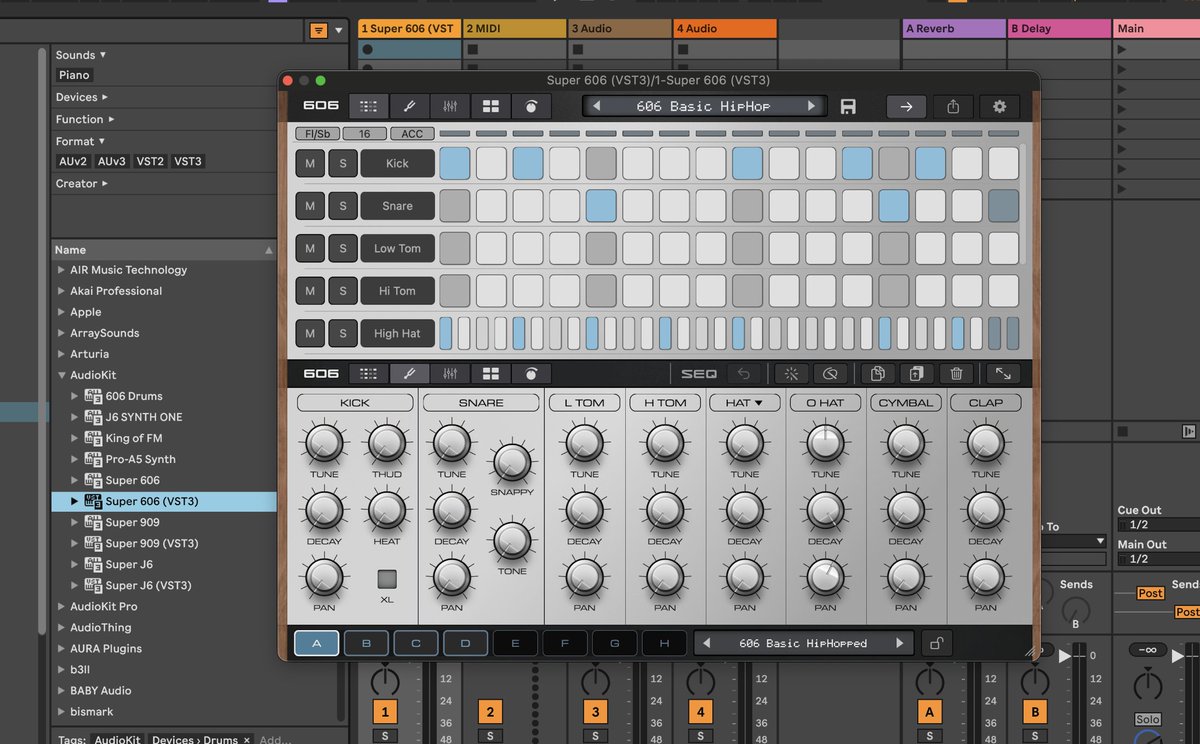Click the Kick instrument label in sequencer
1200x744 pixels.
[x=397, y=163]
